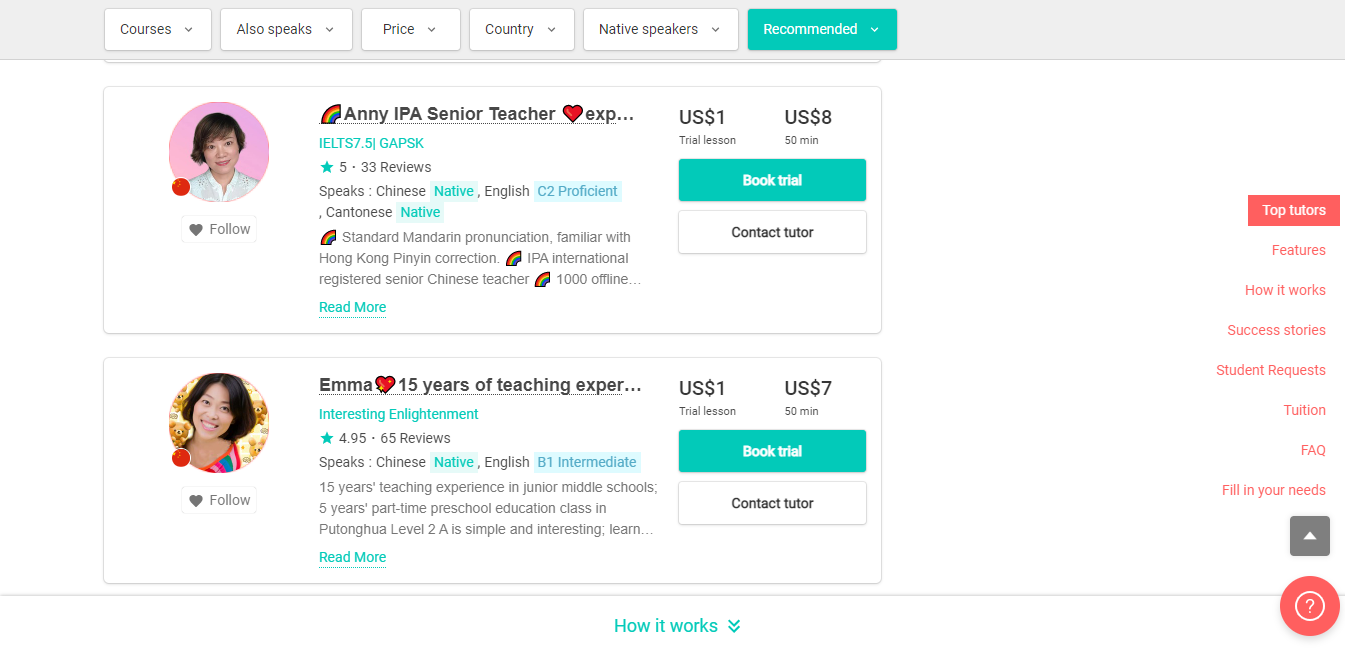Click the double chevron beside How it works
Image resolution: width=1345 pixels, height=655 pixels.
[734, 626]
